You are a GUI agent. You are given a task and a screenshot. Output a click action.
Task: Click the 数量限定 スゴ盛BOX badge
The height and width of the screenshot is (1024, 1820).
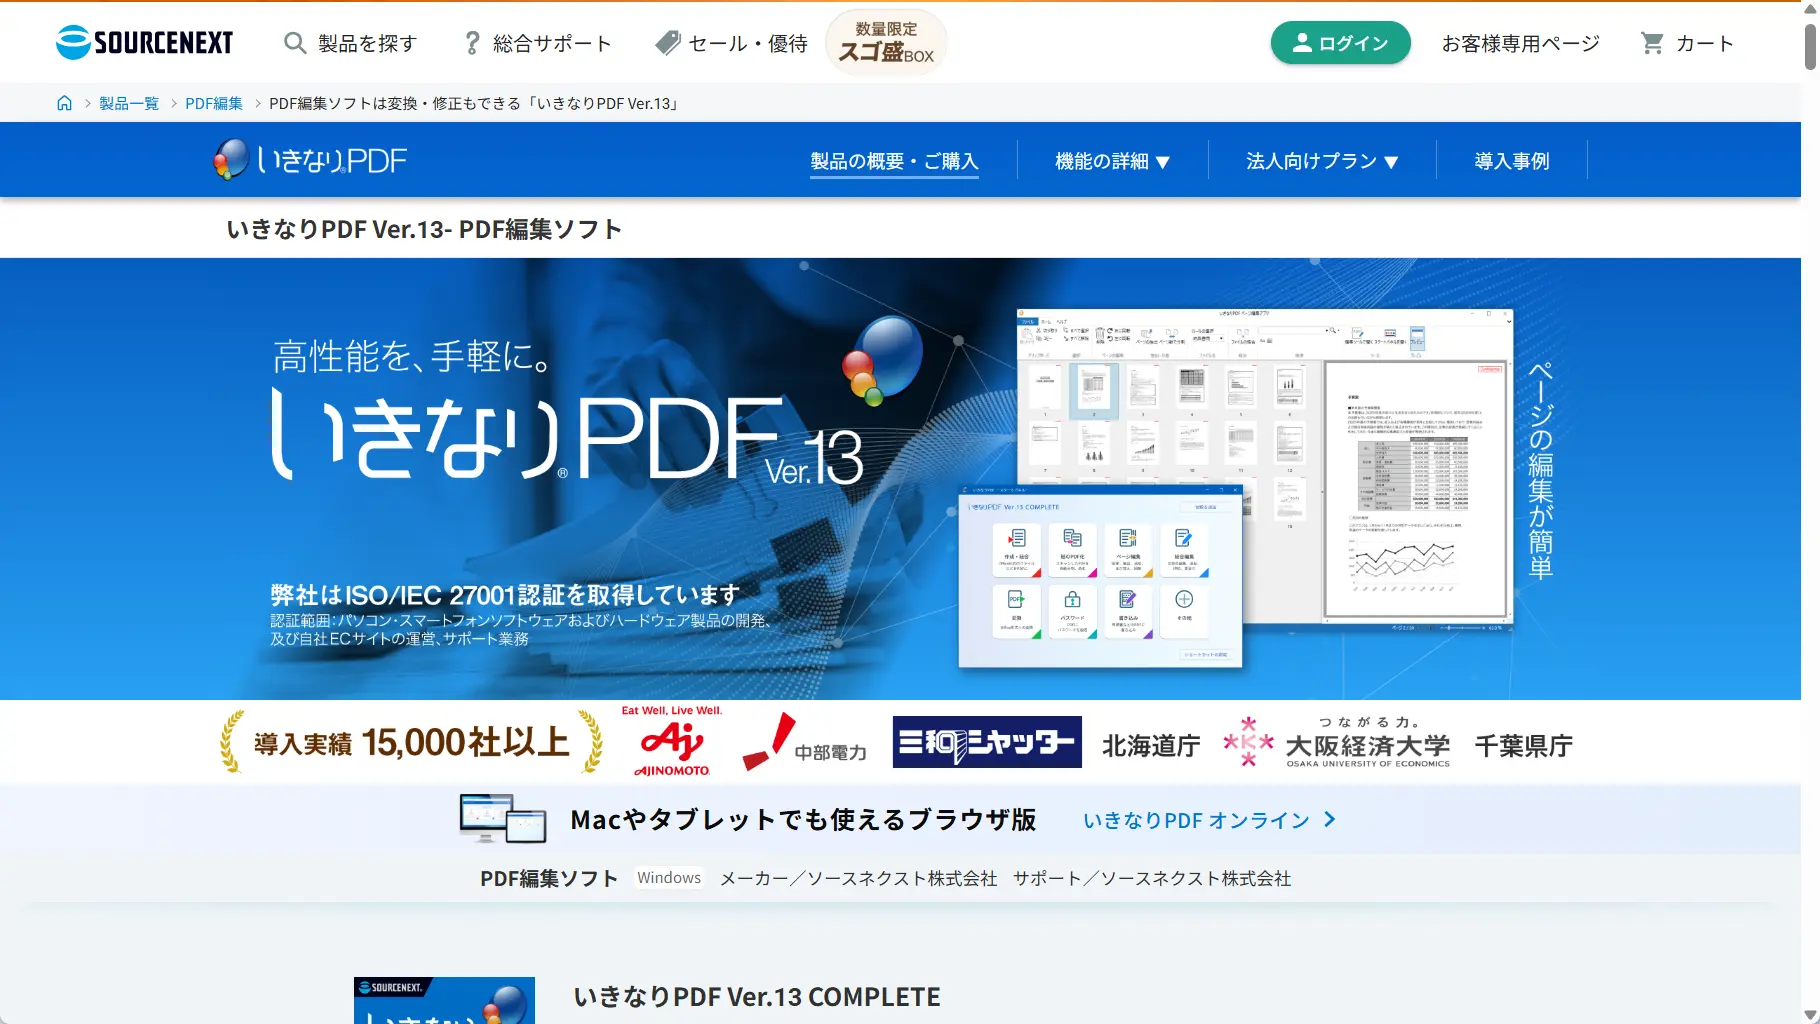(x=886, y=42)
